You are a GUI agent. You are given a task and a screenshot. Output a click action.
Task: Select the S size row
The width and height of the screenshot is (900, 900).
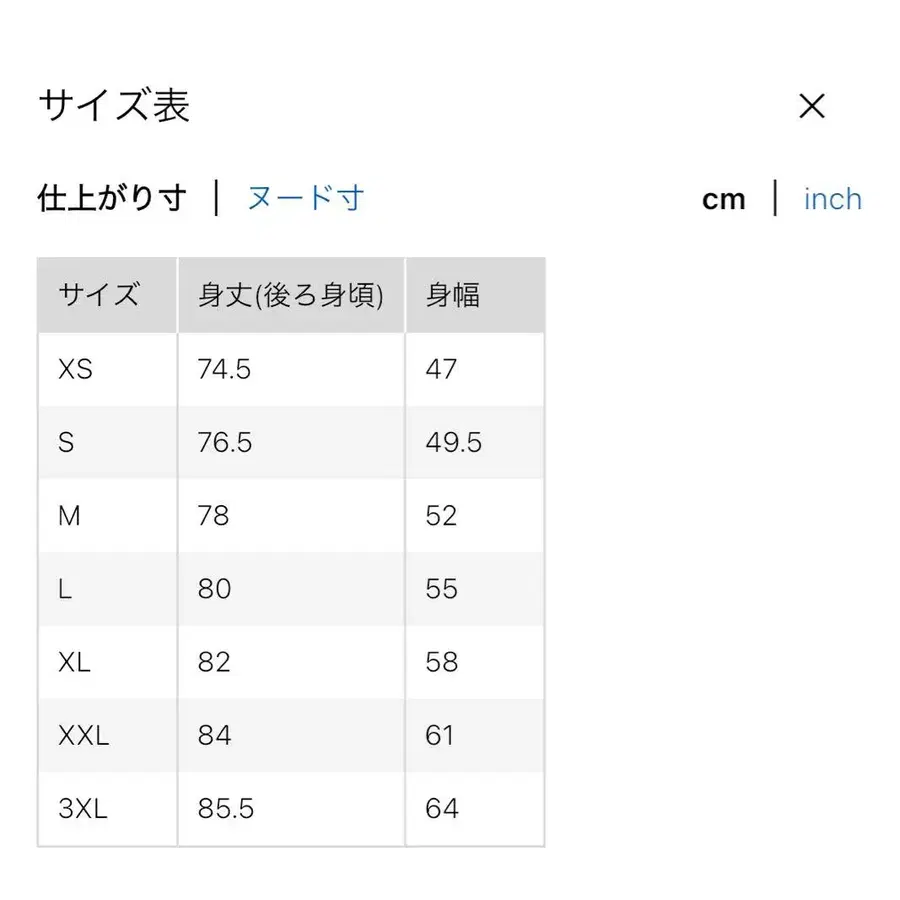click(65, 442)
